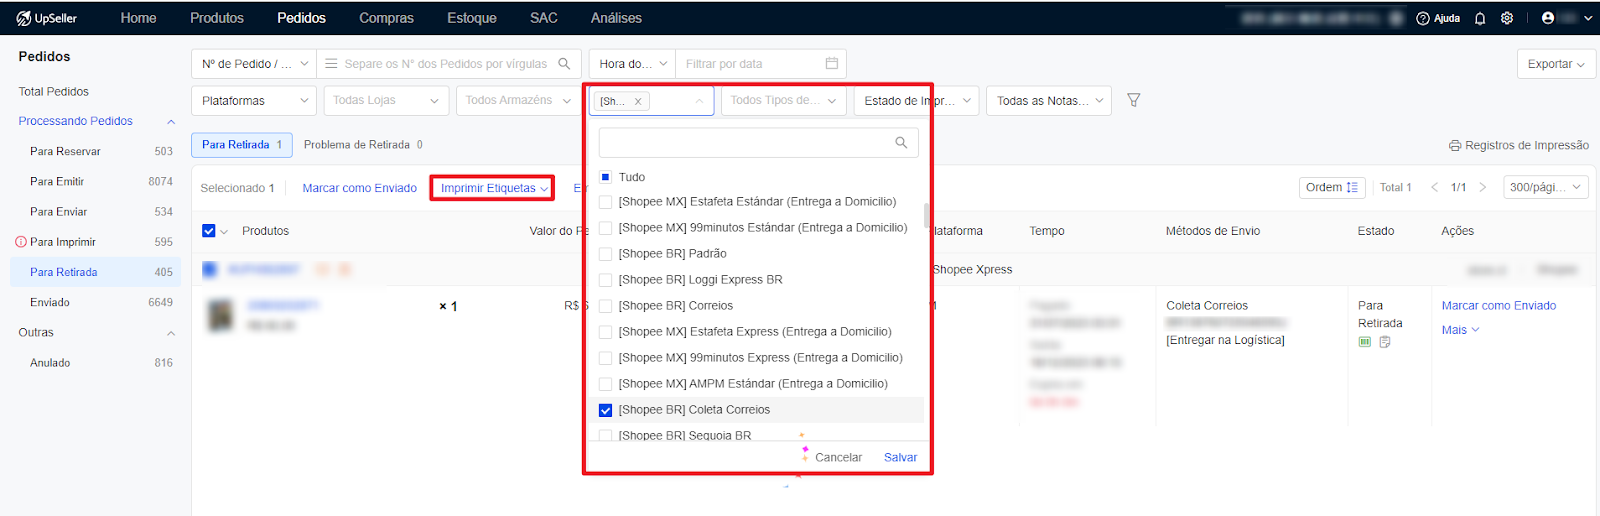Open the notifications bell
The height and width of the screenshot is (516, 1600).
[1480, 18]
